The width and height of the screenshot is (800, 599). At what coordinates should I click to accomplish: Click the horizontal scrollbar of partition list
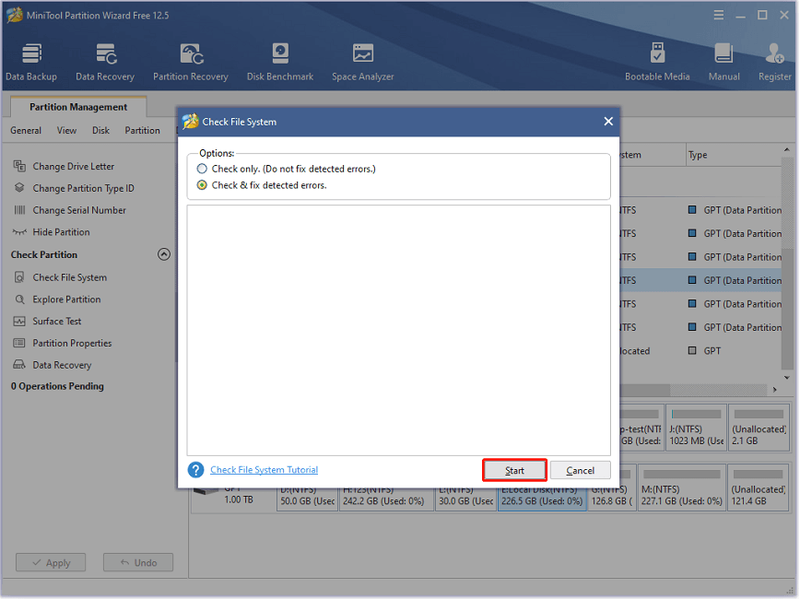(x=694, y=390)
